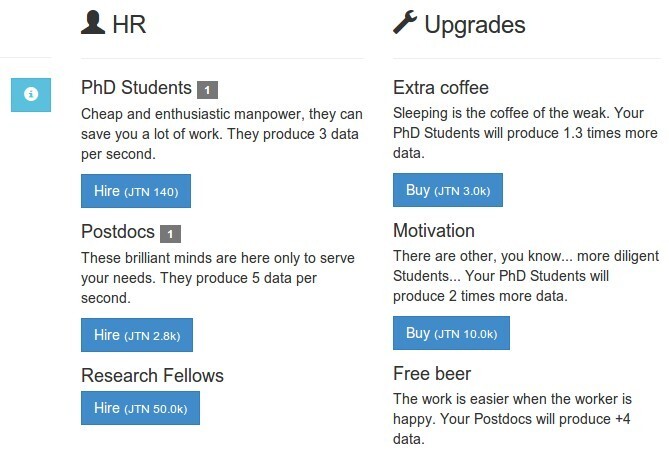Image resolution: width=669 pixels, height=458 pixels.
Task: Click the Extra coffee upgrade title
Action: [x=441, y=88]
